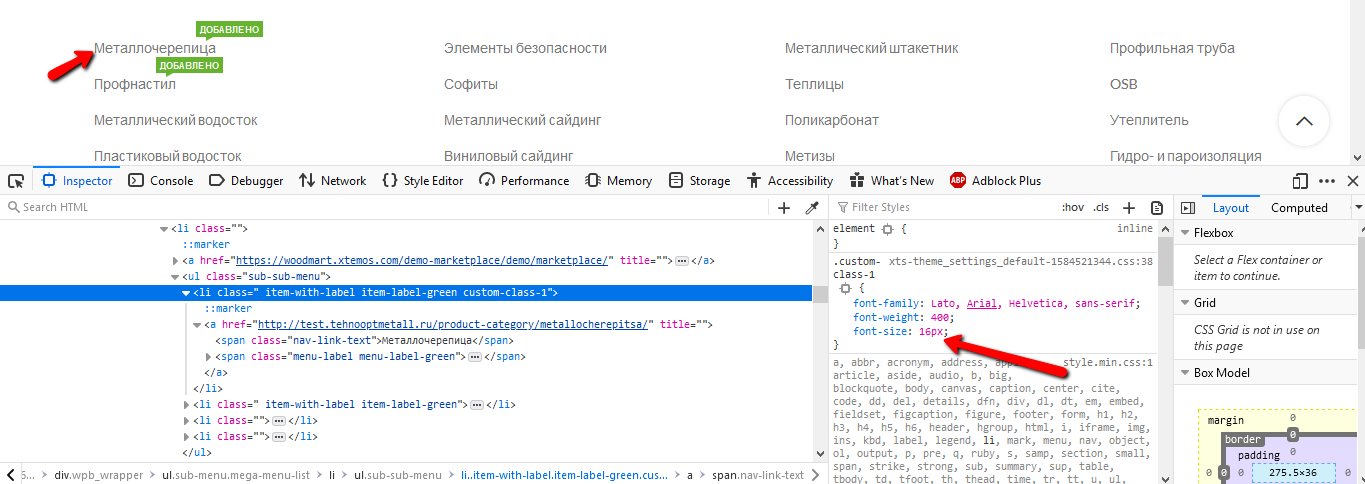Viewport: 1365px width, 484px height.
Task: Select the Inspector tab
Action: (x=77, y=181)
